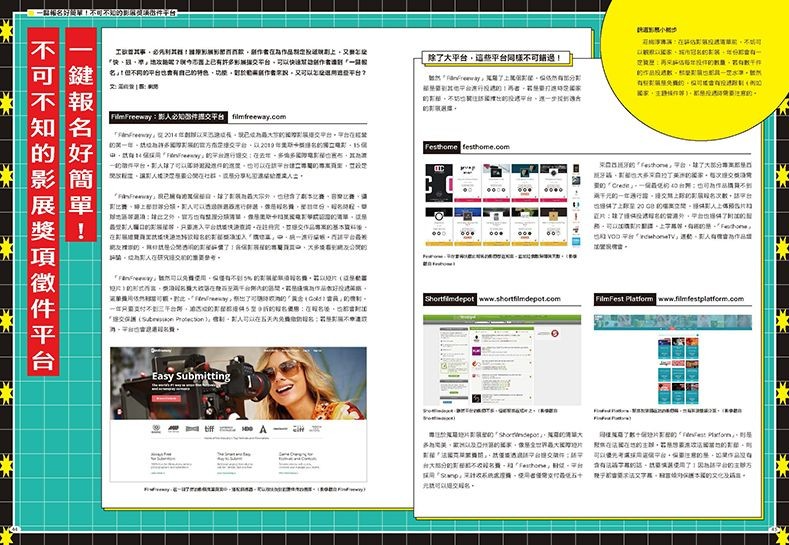The height and width of the screenshot is (545, 789).
Task: Click the black FilmFest Platform label
Action: pos(624,299)
